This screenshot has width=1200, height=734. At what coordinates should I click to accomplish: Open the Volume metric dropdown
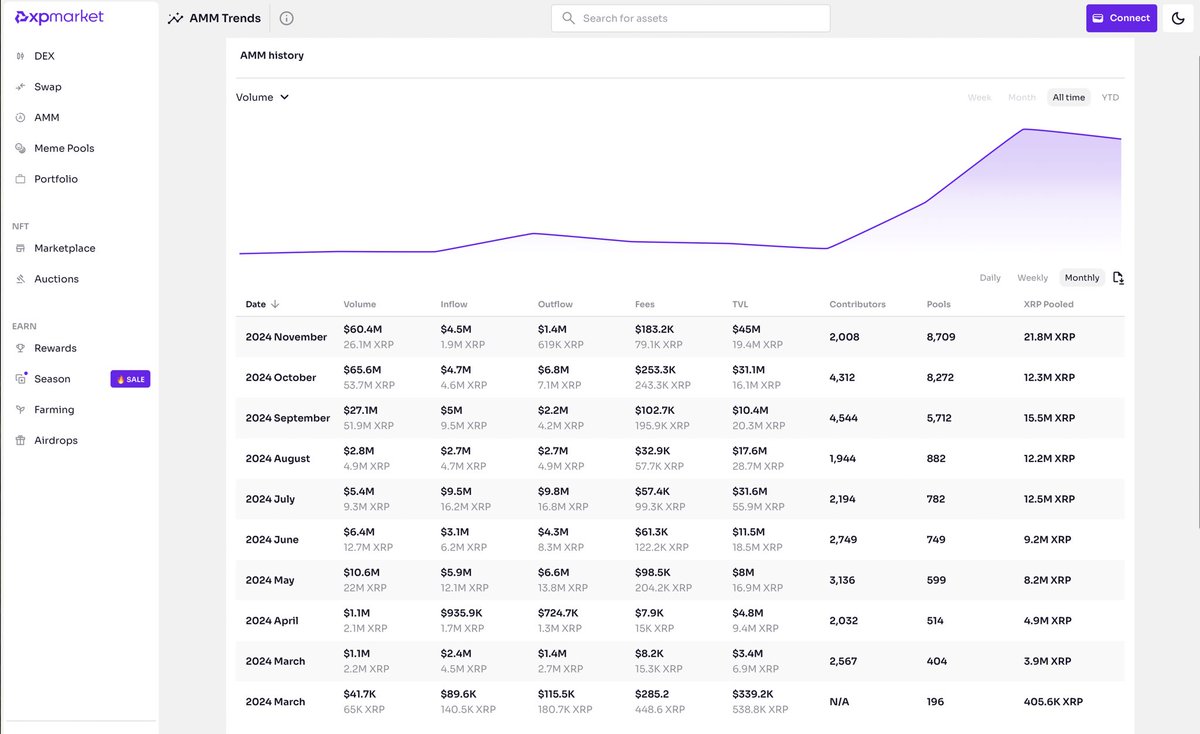(262, 97)
